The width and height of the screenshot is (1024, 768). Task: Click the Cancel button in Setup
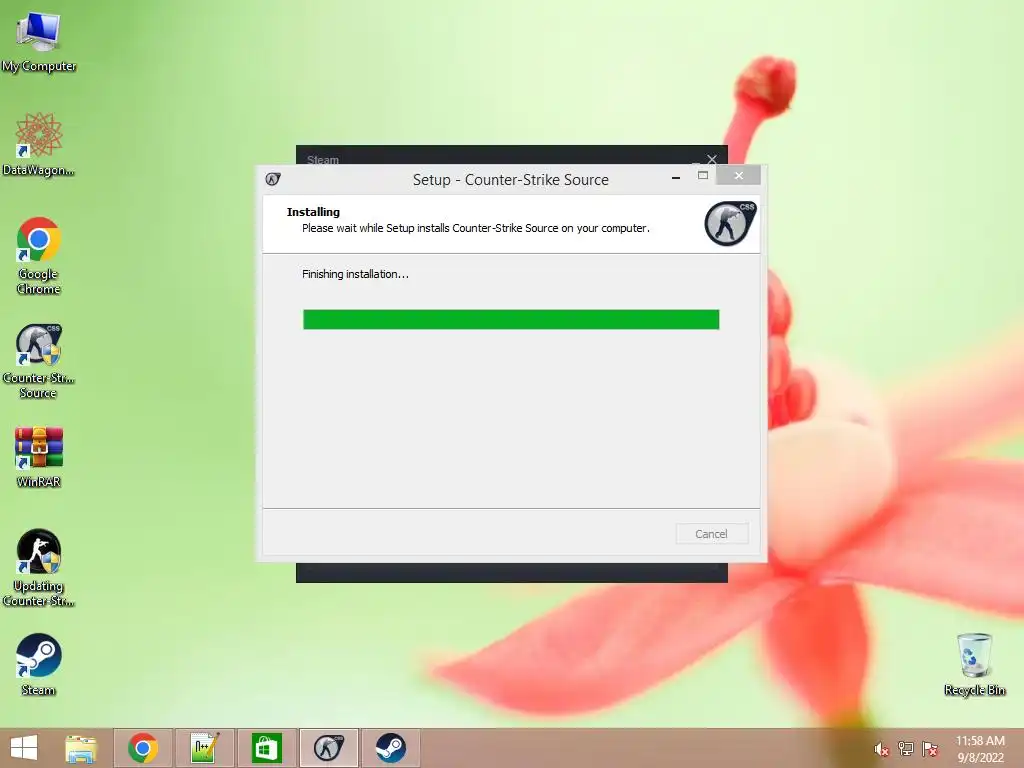click(x=712, y=534)
